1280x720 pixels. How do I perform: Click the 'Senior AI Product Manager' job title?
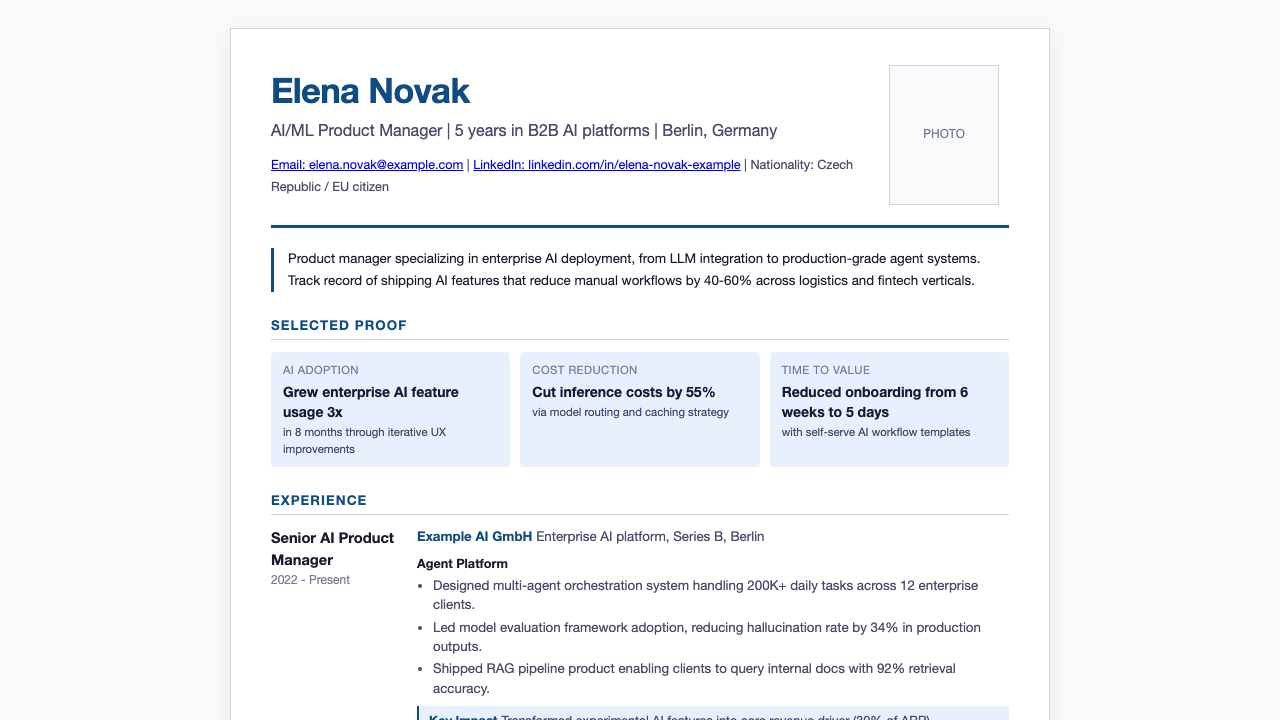(333, 549)
